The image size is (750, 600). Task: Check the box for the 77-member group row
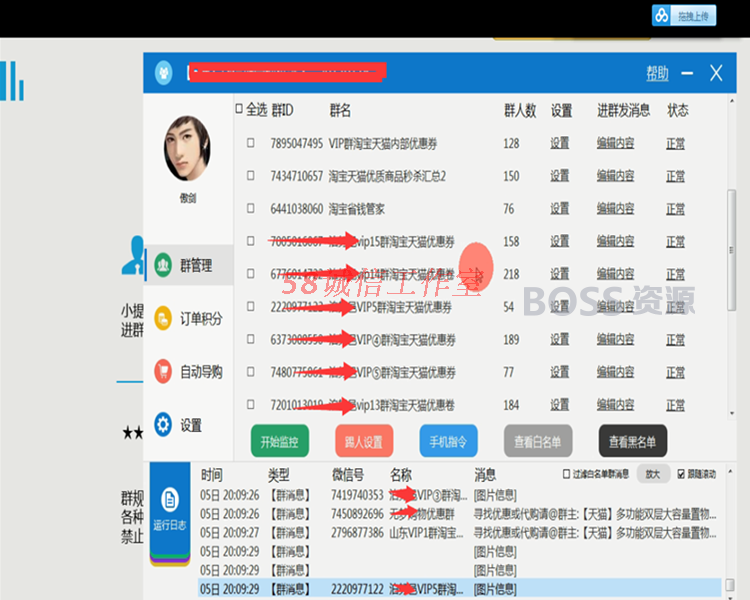[x=251, y=372]
